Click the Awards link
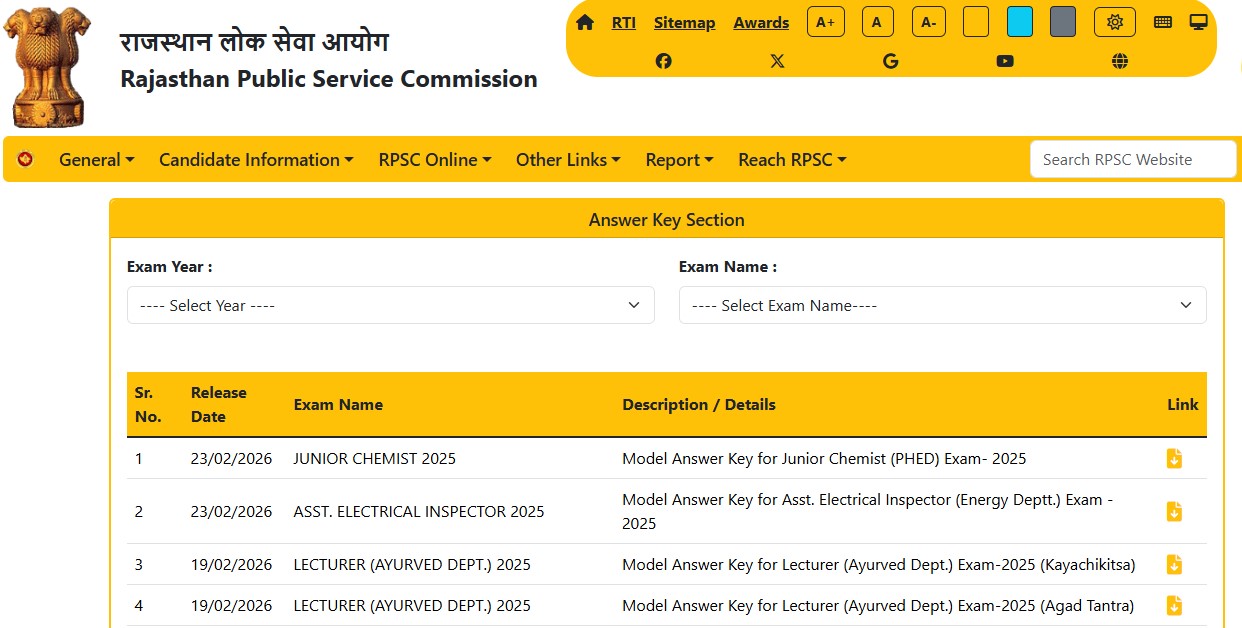1242x628 pixels. click(x=761, y=22)
